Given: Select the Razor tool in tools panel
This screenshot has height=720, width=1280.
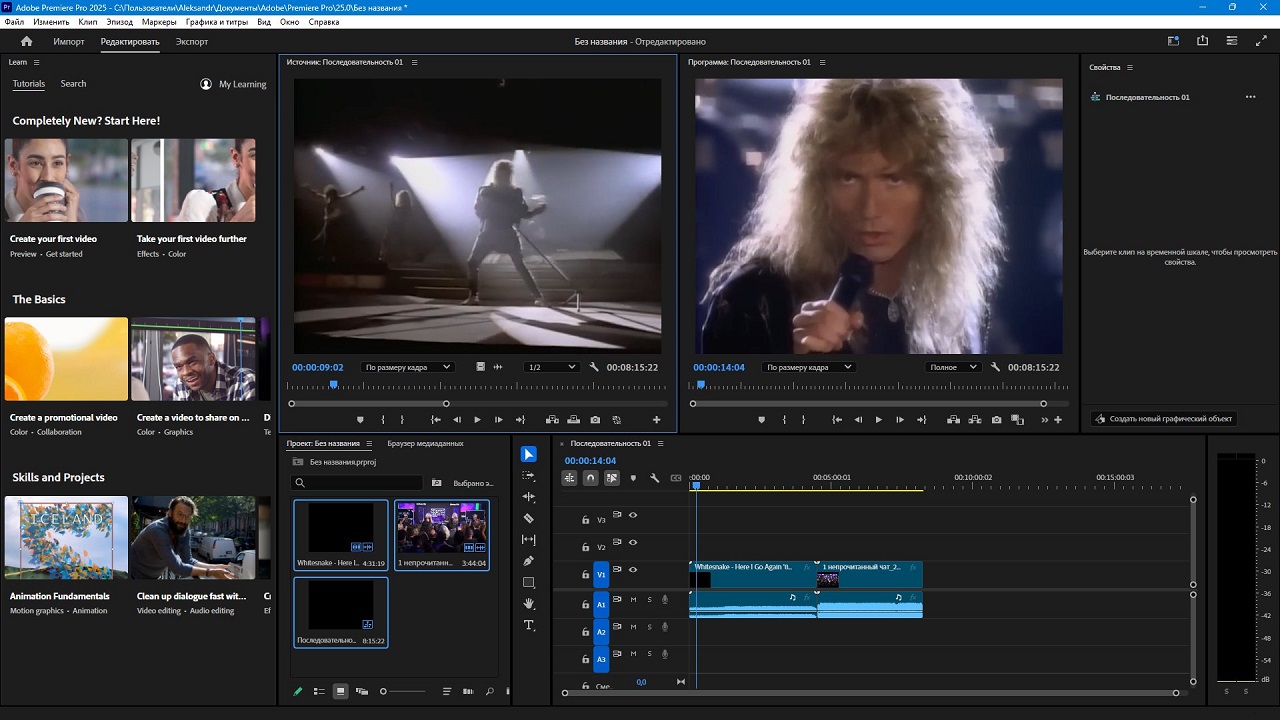Looking at the screenshot, I should point(529,518).
